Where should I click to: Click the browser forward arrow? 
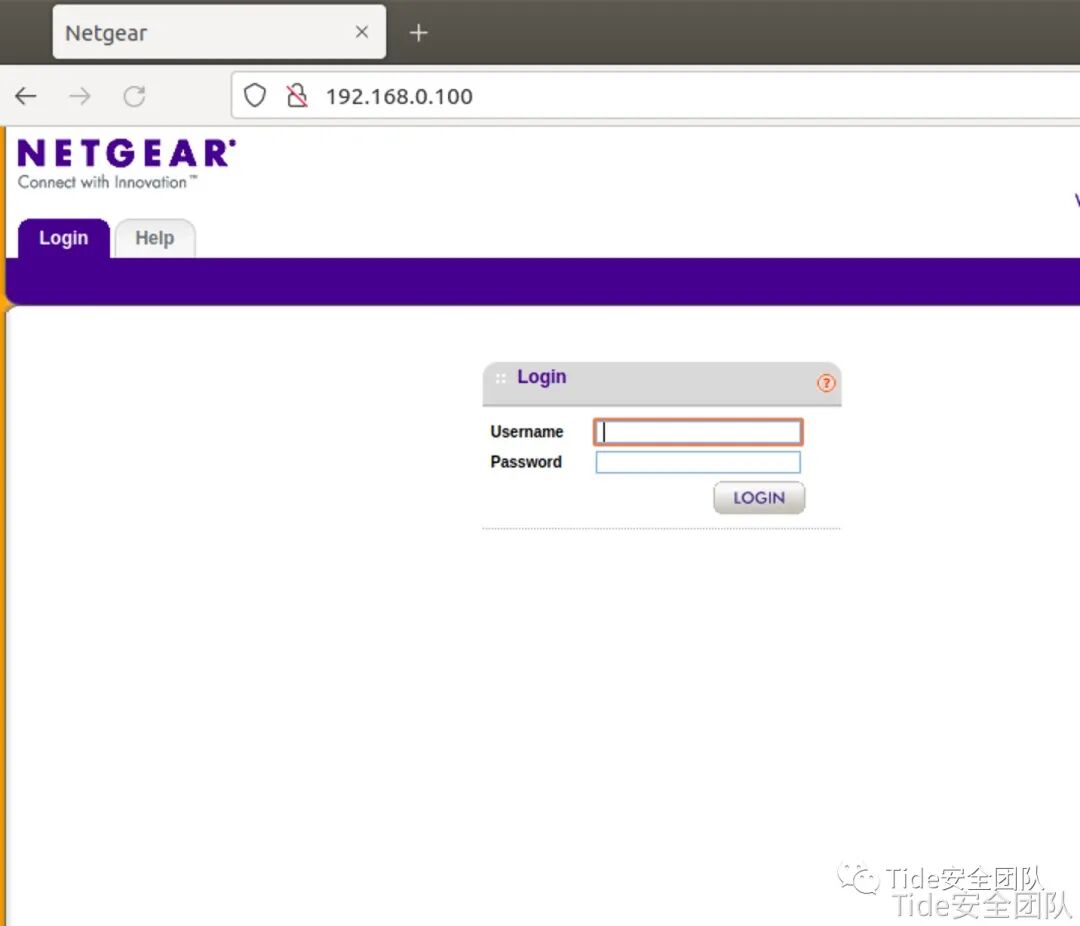[x=80, y=96]
